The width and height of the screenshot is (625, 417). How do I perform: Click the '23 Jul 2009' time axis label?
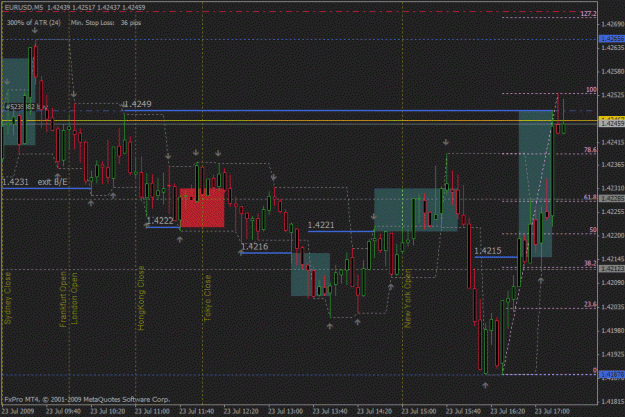click(18, 411)
